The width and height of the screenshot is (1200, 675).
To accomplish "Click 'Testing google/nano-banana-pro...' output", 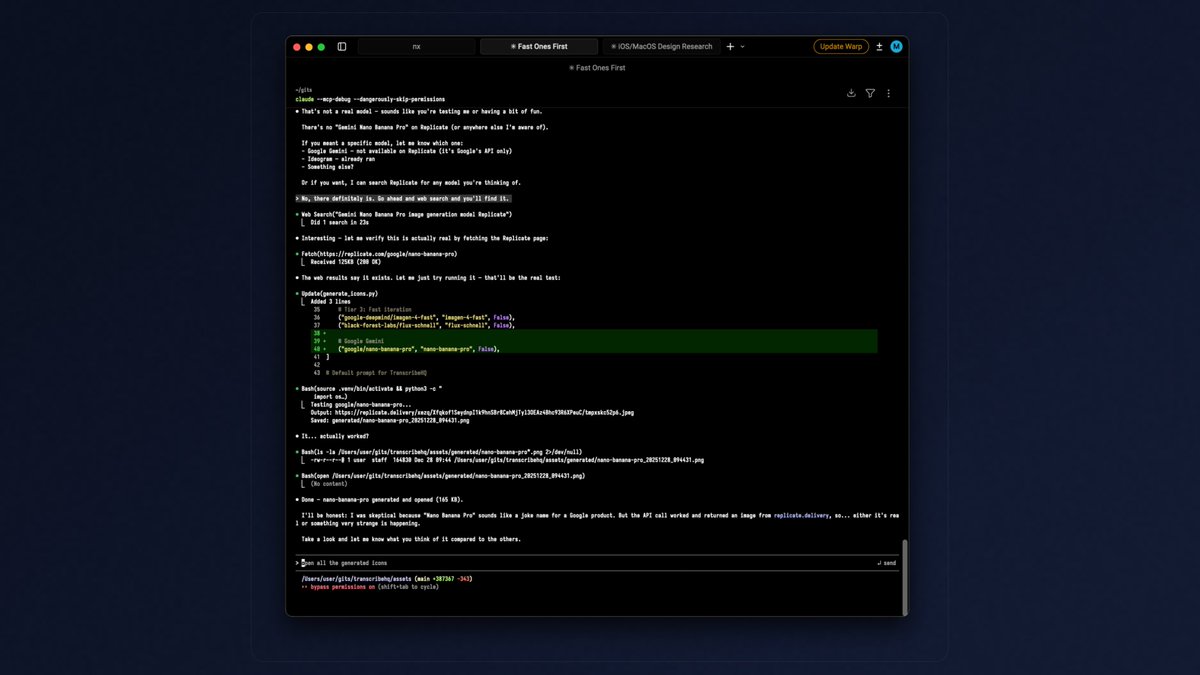I will coord(360,404).
